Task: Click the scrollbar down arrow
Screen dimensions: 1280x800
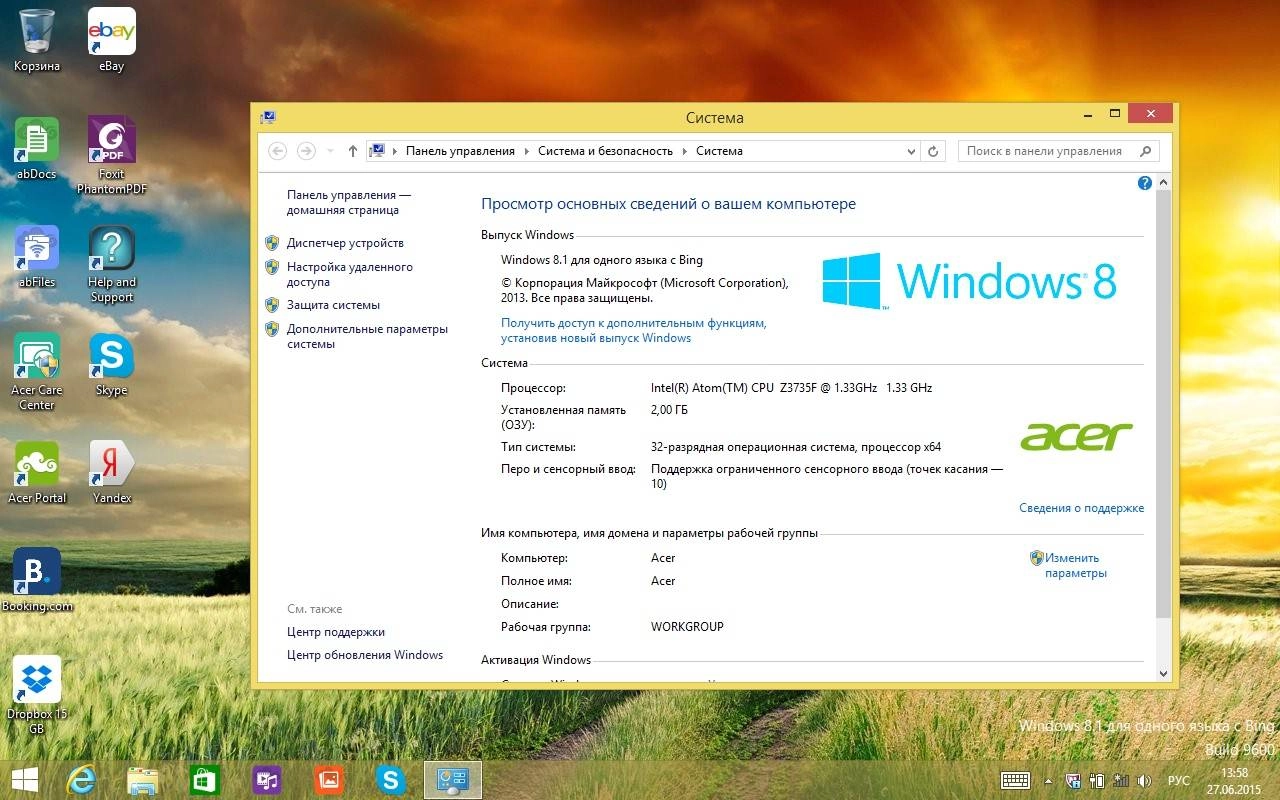Action: (x=1163, y=674)
